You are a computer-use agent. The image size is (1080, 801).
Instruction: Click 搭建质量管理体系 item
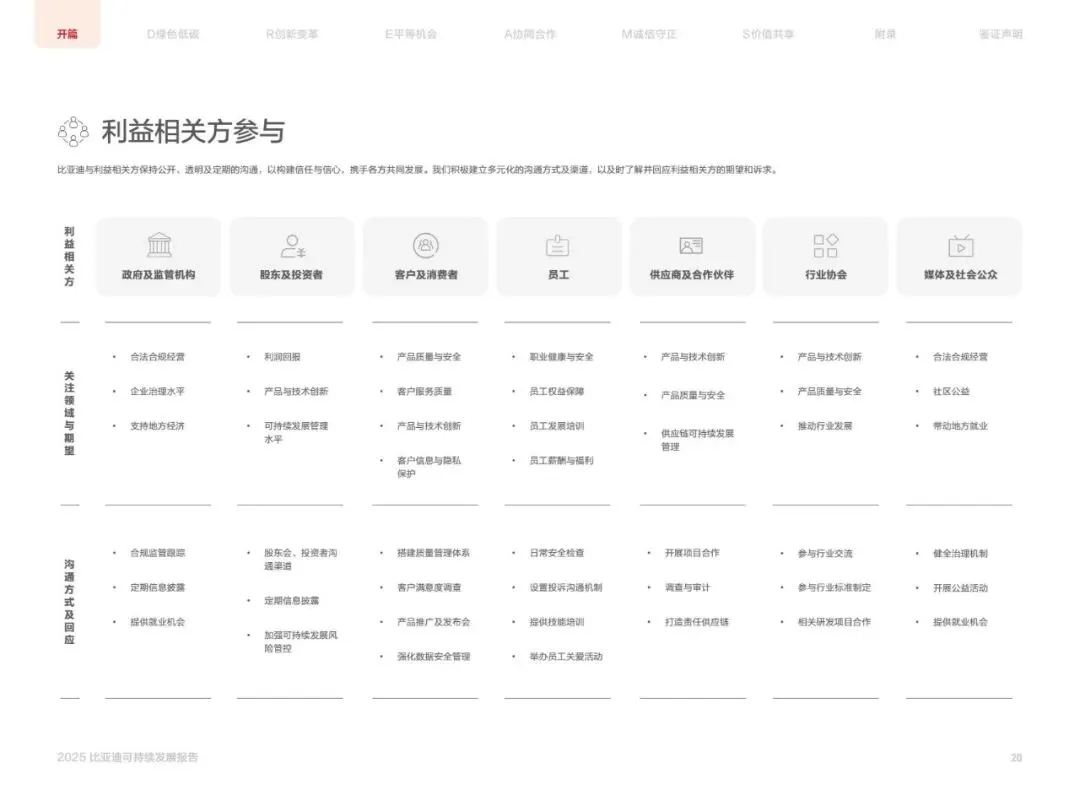pyautogui.click(x=433, y=552)
